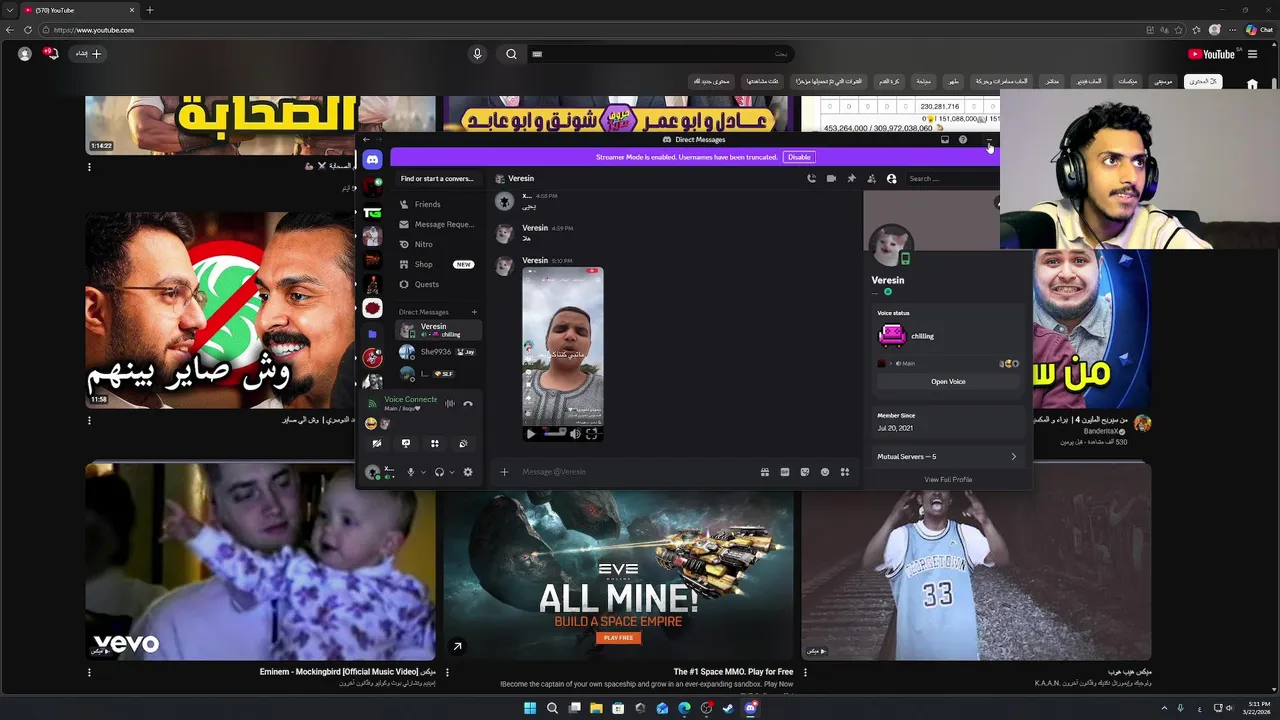Open Quests in Discord sidebar

point(438,284)
